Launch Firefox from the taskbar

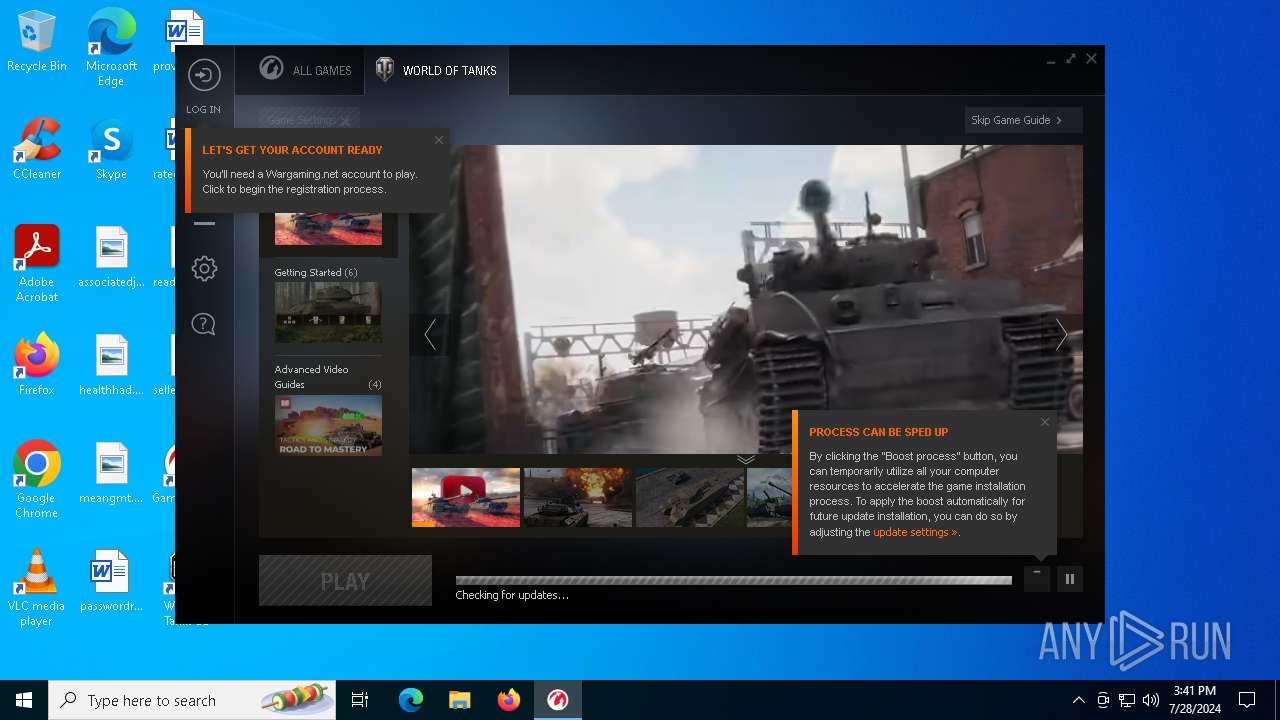pyautogui.click(x=509, y=700)
